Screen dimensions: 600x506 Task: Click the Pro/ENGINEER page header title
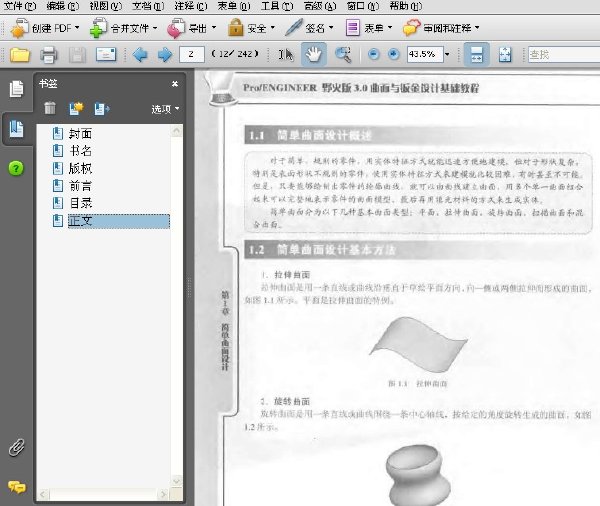click(x=361, y=88)
